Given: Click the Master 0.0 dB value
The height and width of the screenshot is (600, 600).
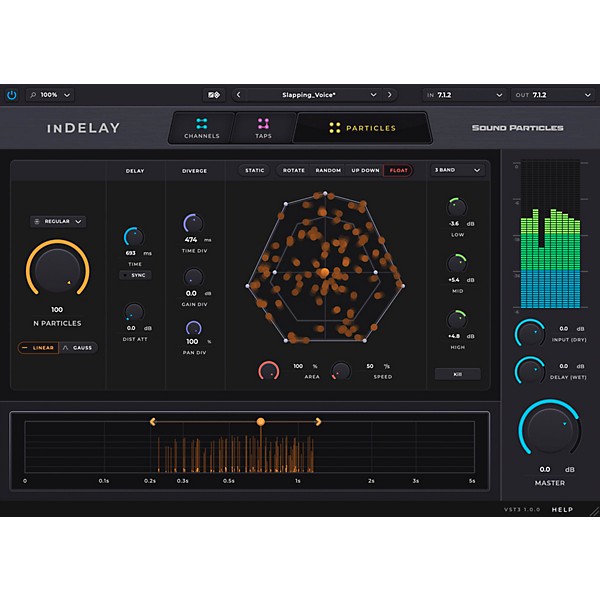Looking at the screenshot, I should 545,470.
